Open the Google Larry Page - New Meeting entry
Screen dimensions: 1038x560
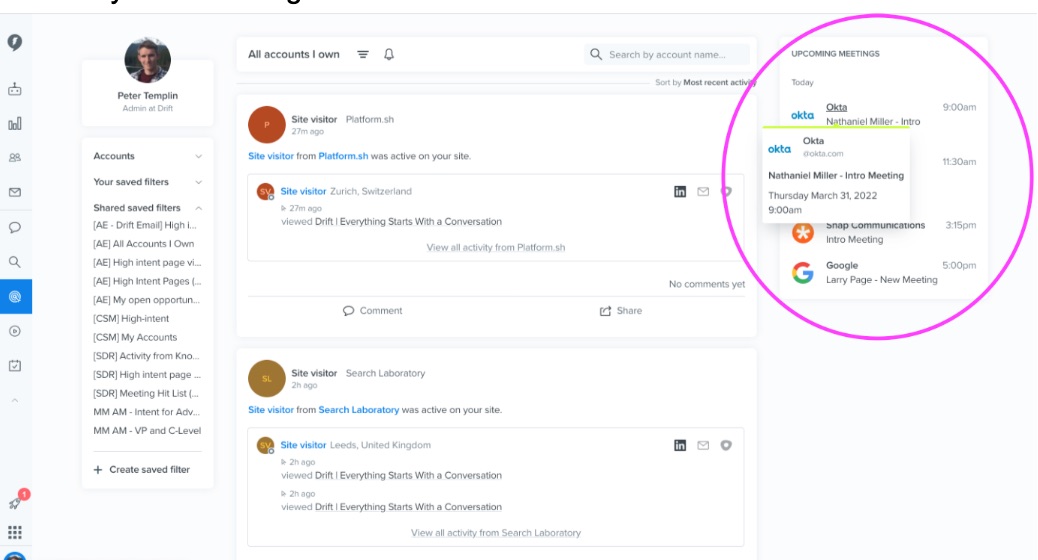[x=883, y=272]
